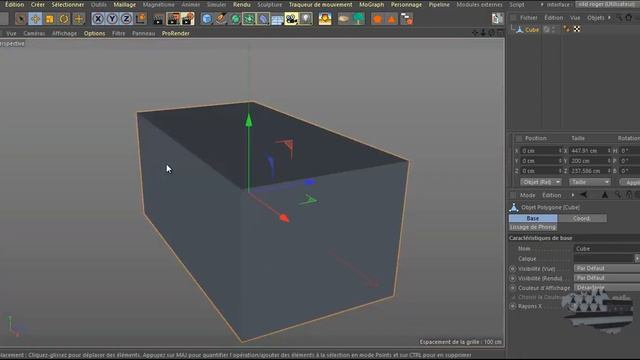
Task: Add a cube primitive object
Action: 207,19
